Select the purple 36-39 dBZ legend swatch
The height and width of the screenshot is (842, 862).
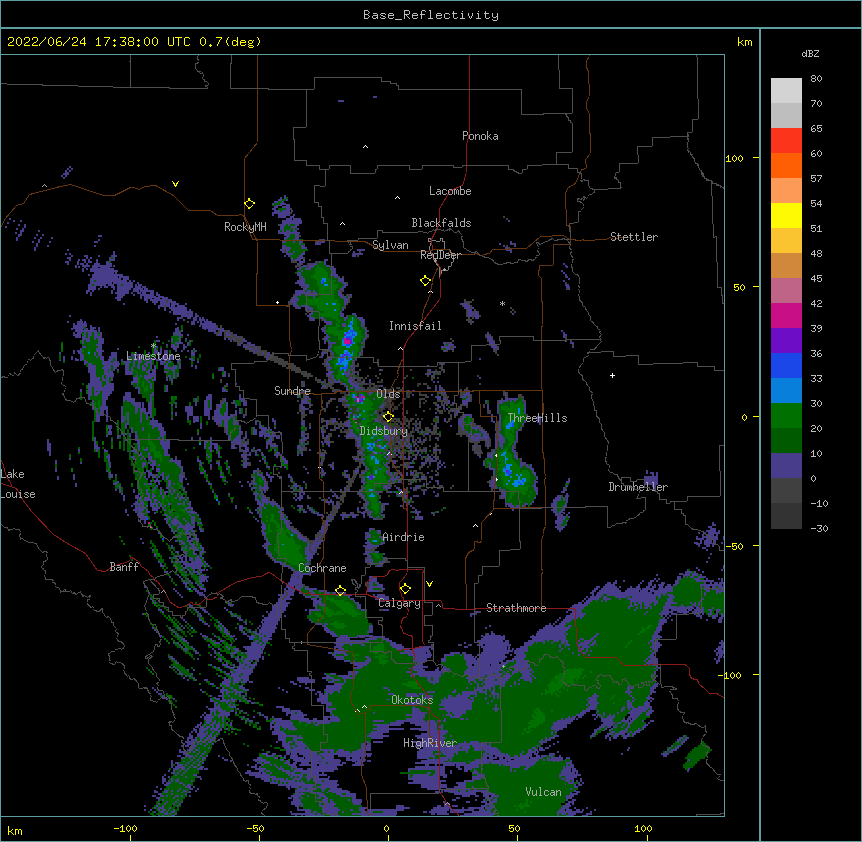[x=786, y=341]
